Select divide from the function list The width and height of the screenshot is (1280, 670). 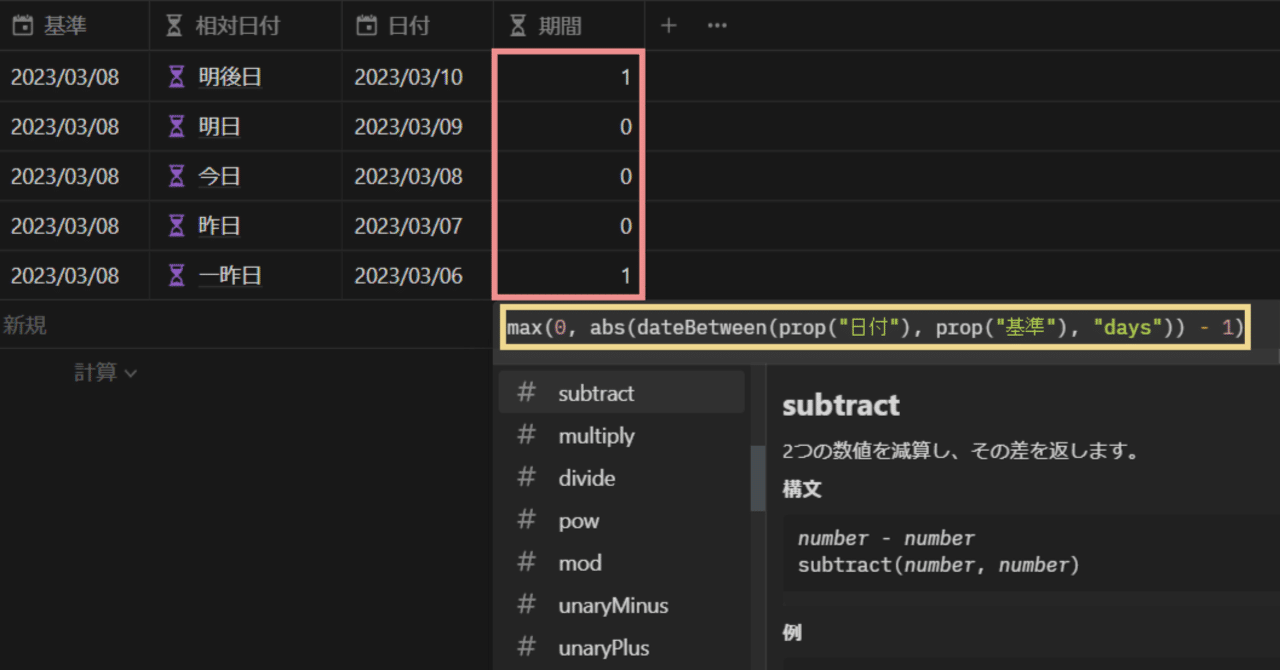pyautogui.click(x=587, y=478)
